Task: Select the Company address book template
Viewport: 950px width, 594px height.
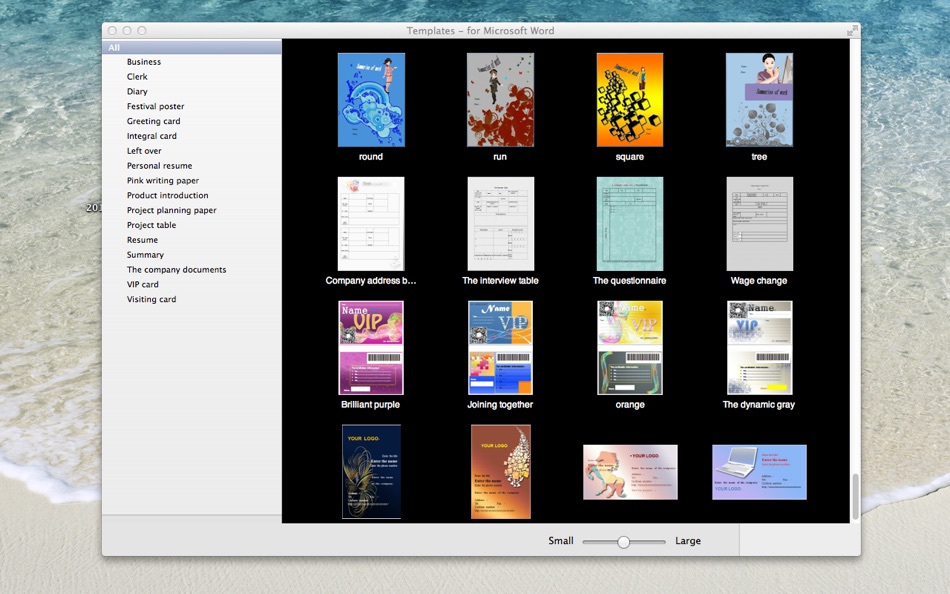Action: 371,224
